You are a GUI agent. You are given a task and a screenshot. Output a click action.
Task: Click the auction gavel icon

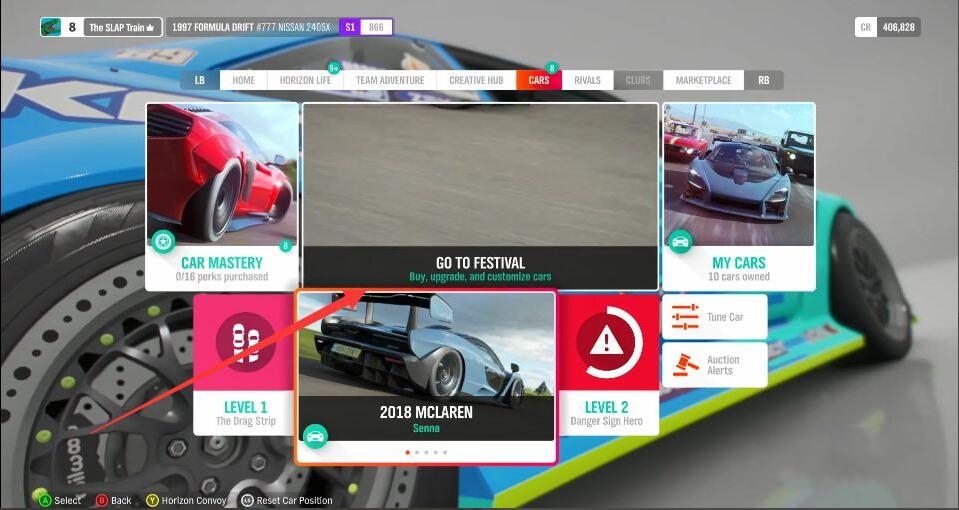pos(686,365)
